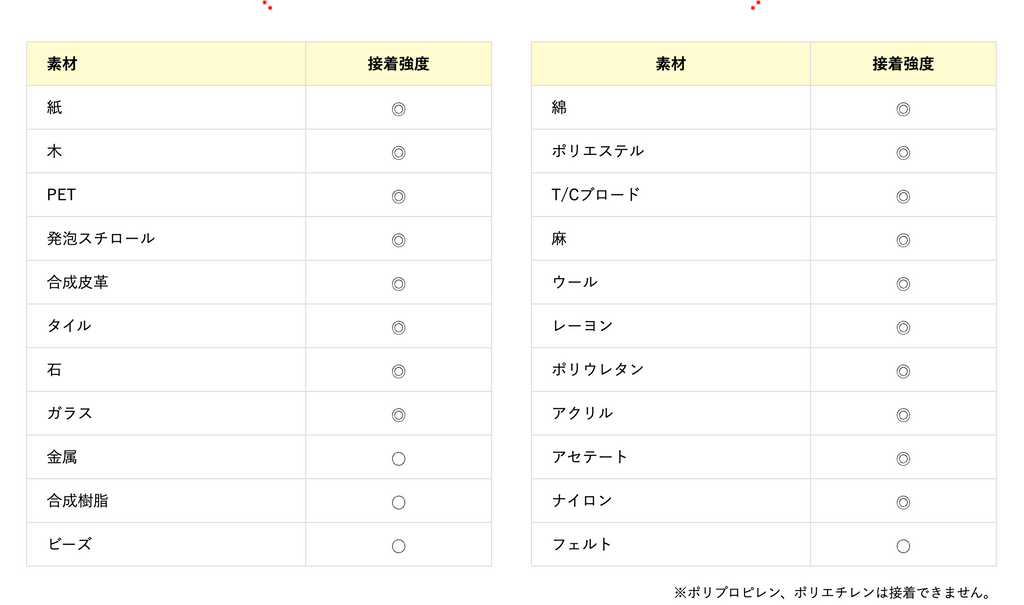The image size is (1024, 605).
Task: Click the 接着強度 header in the right table
Action: [x=903, y=64]
